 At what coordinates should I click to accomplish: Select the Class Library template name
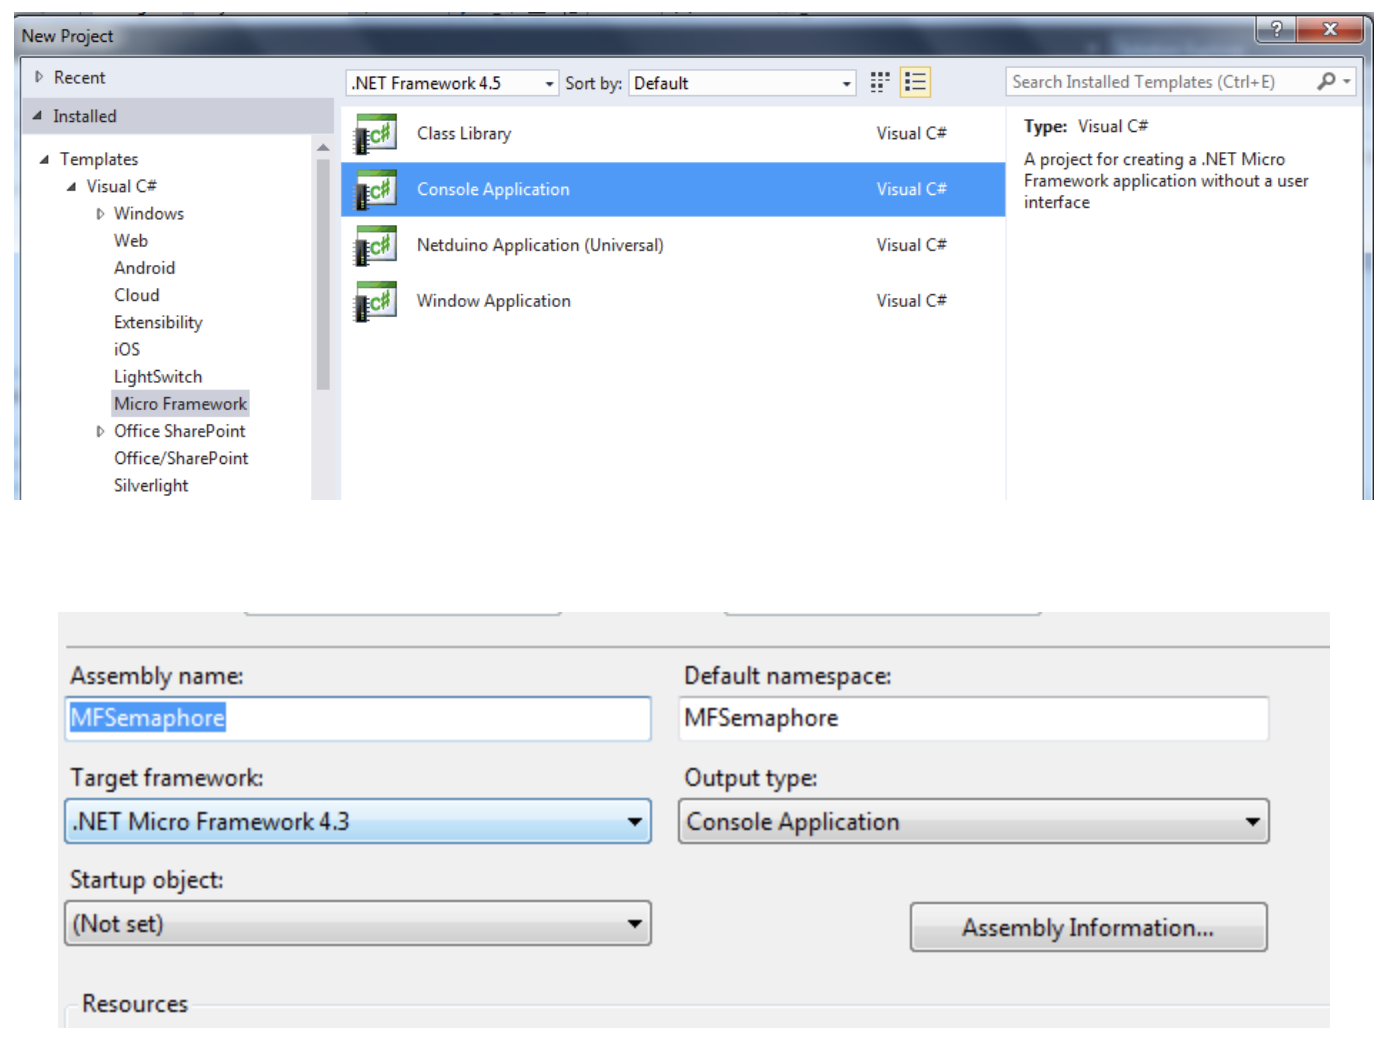464,133
